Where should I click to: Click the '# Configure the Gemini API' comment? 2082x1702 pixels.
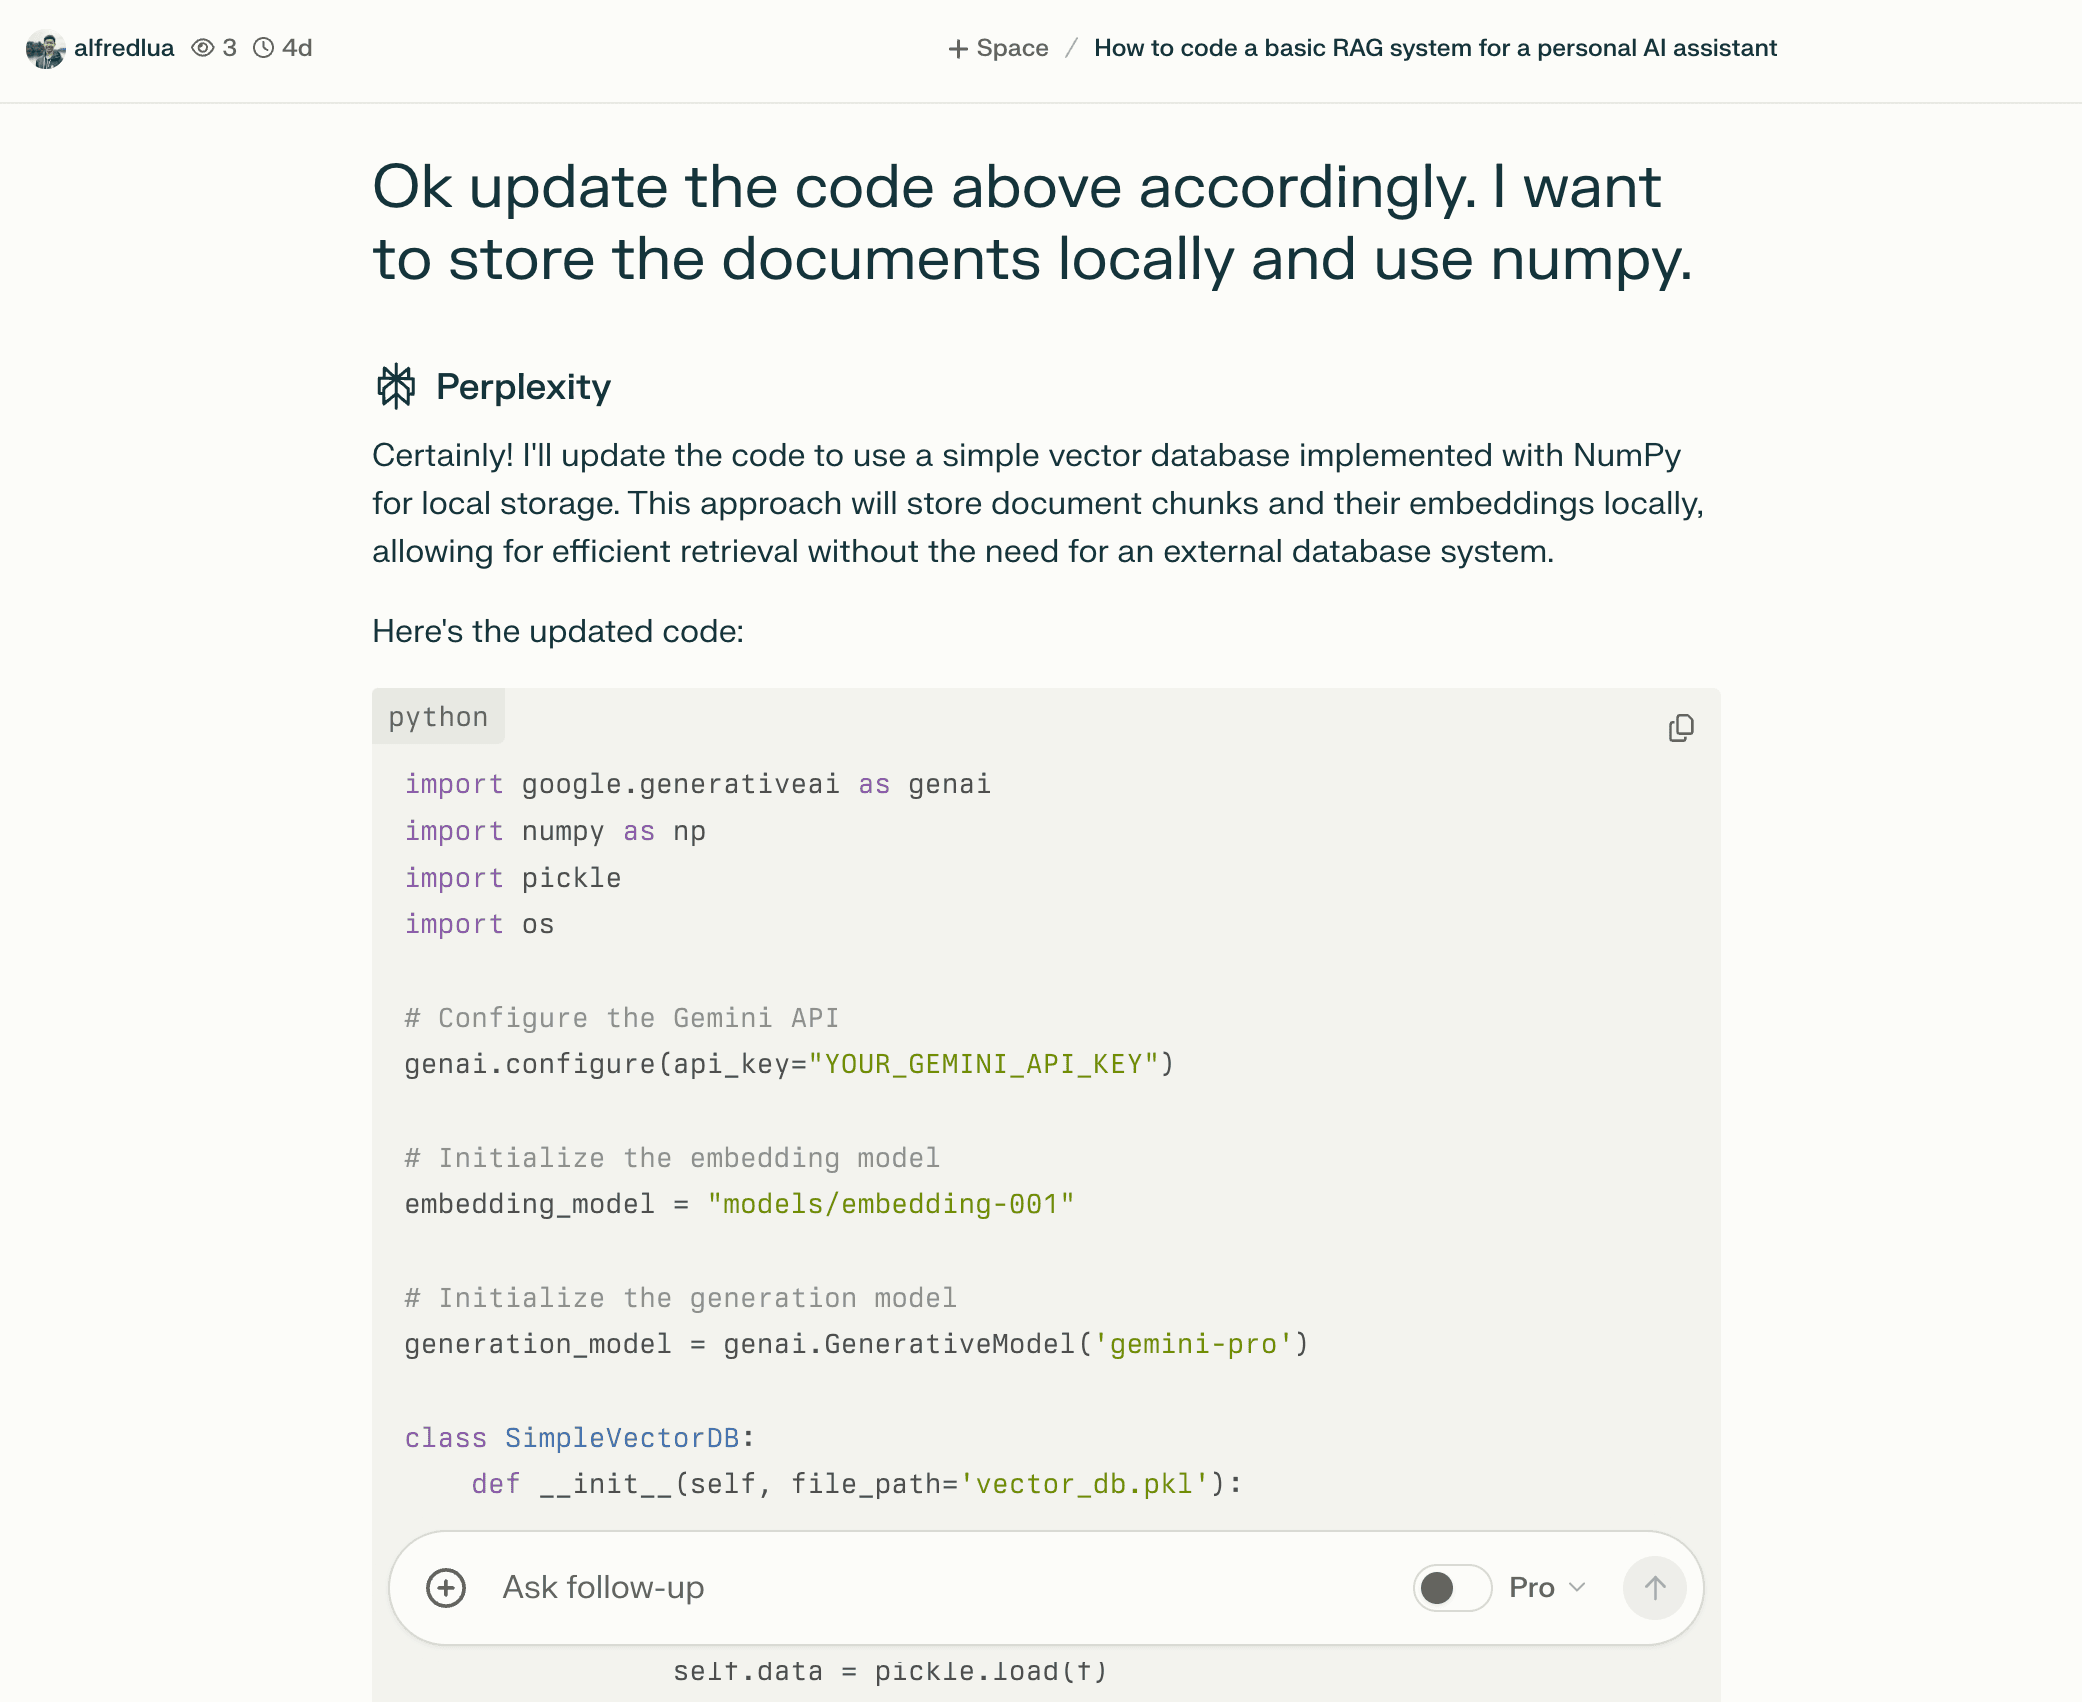click(x=622, y=1018)
